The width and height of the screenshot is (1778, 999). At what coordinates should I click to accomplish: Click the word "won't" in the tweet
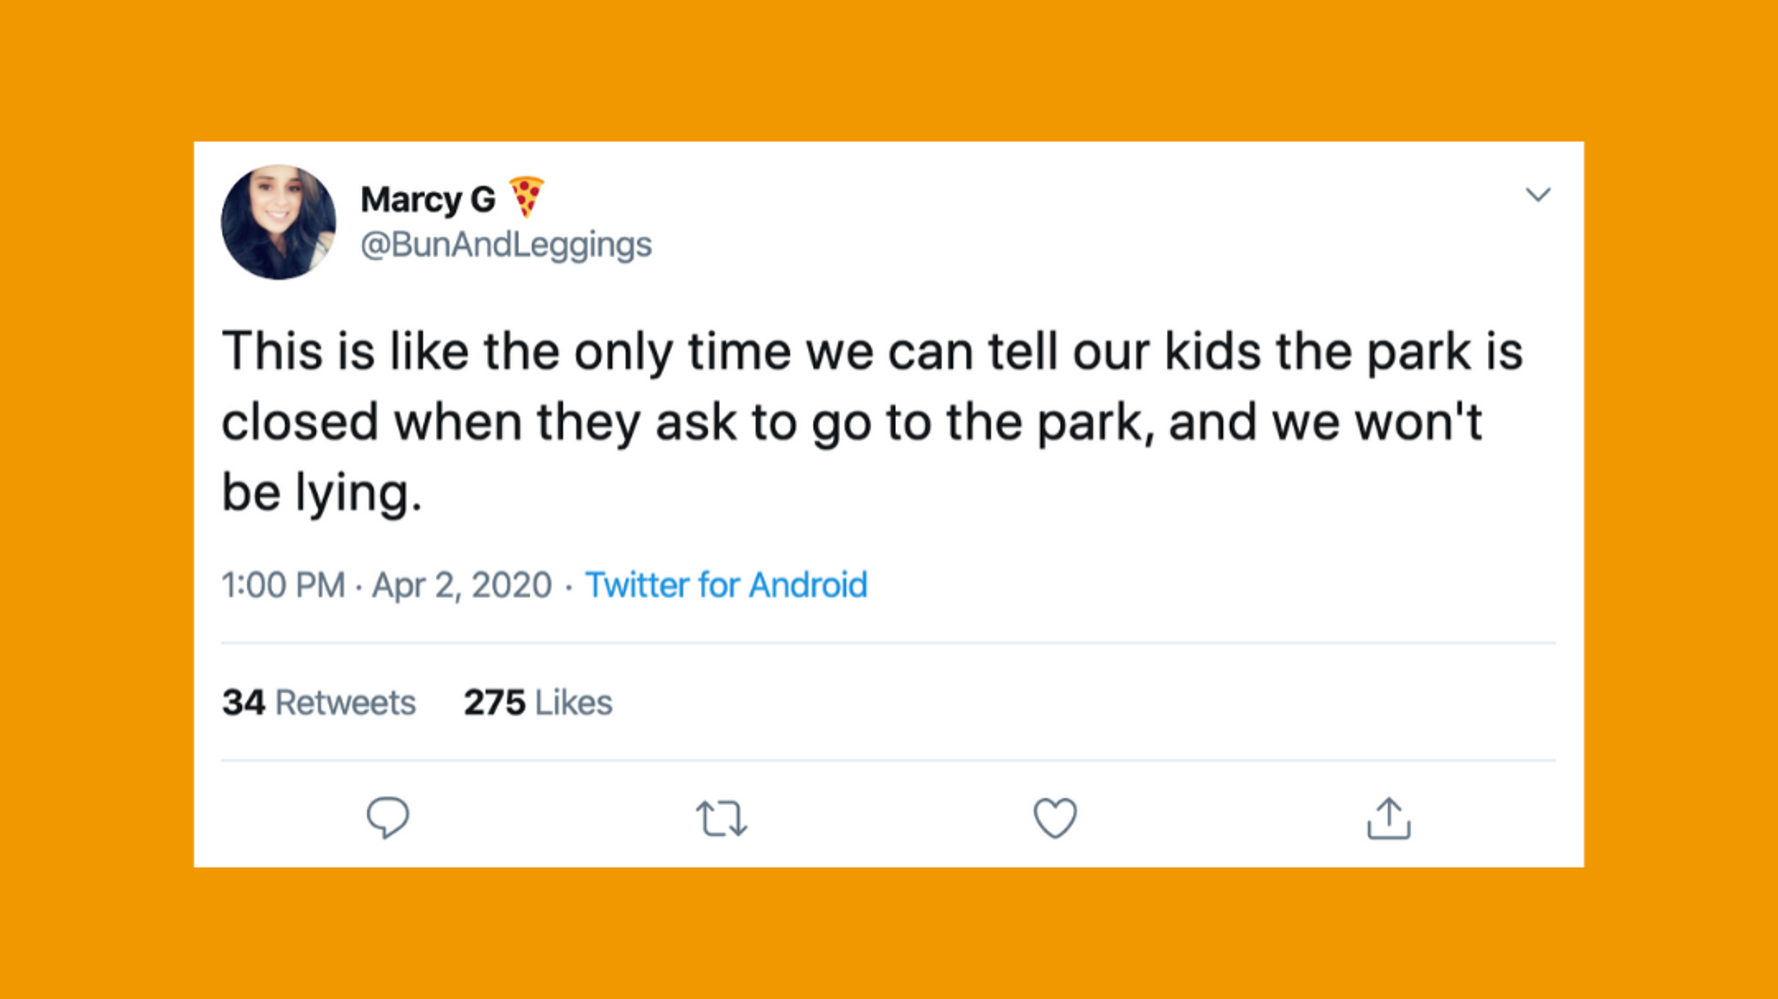pos(1418,422)
